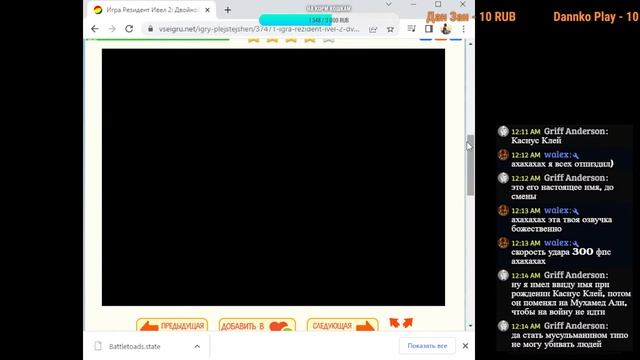View site info via the padlock icon
The image size is (640, 360).
[x=150, y=29]
